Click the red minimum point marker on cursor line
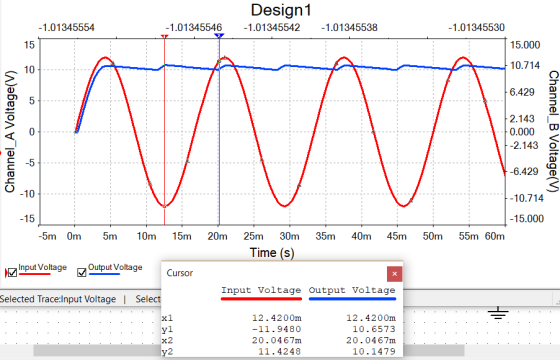Viewport: 560px width, 360px height. pos(164,206)
